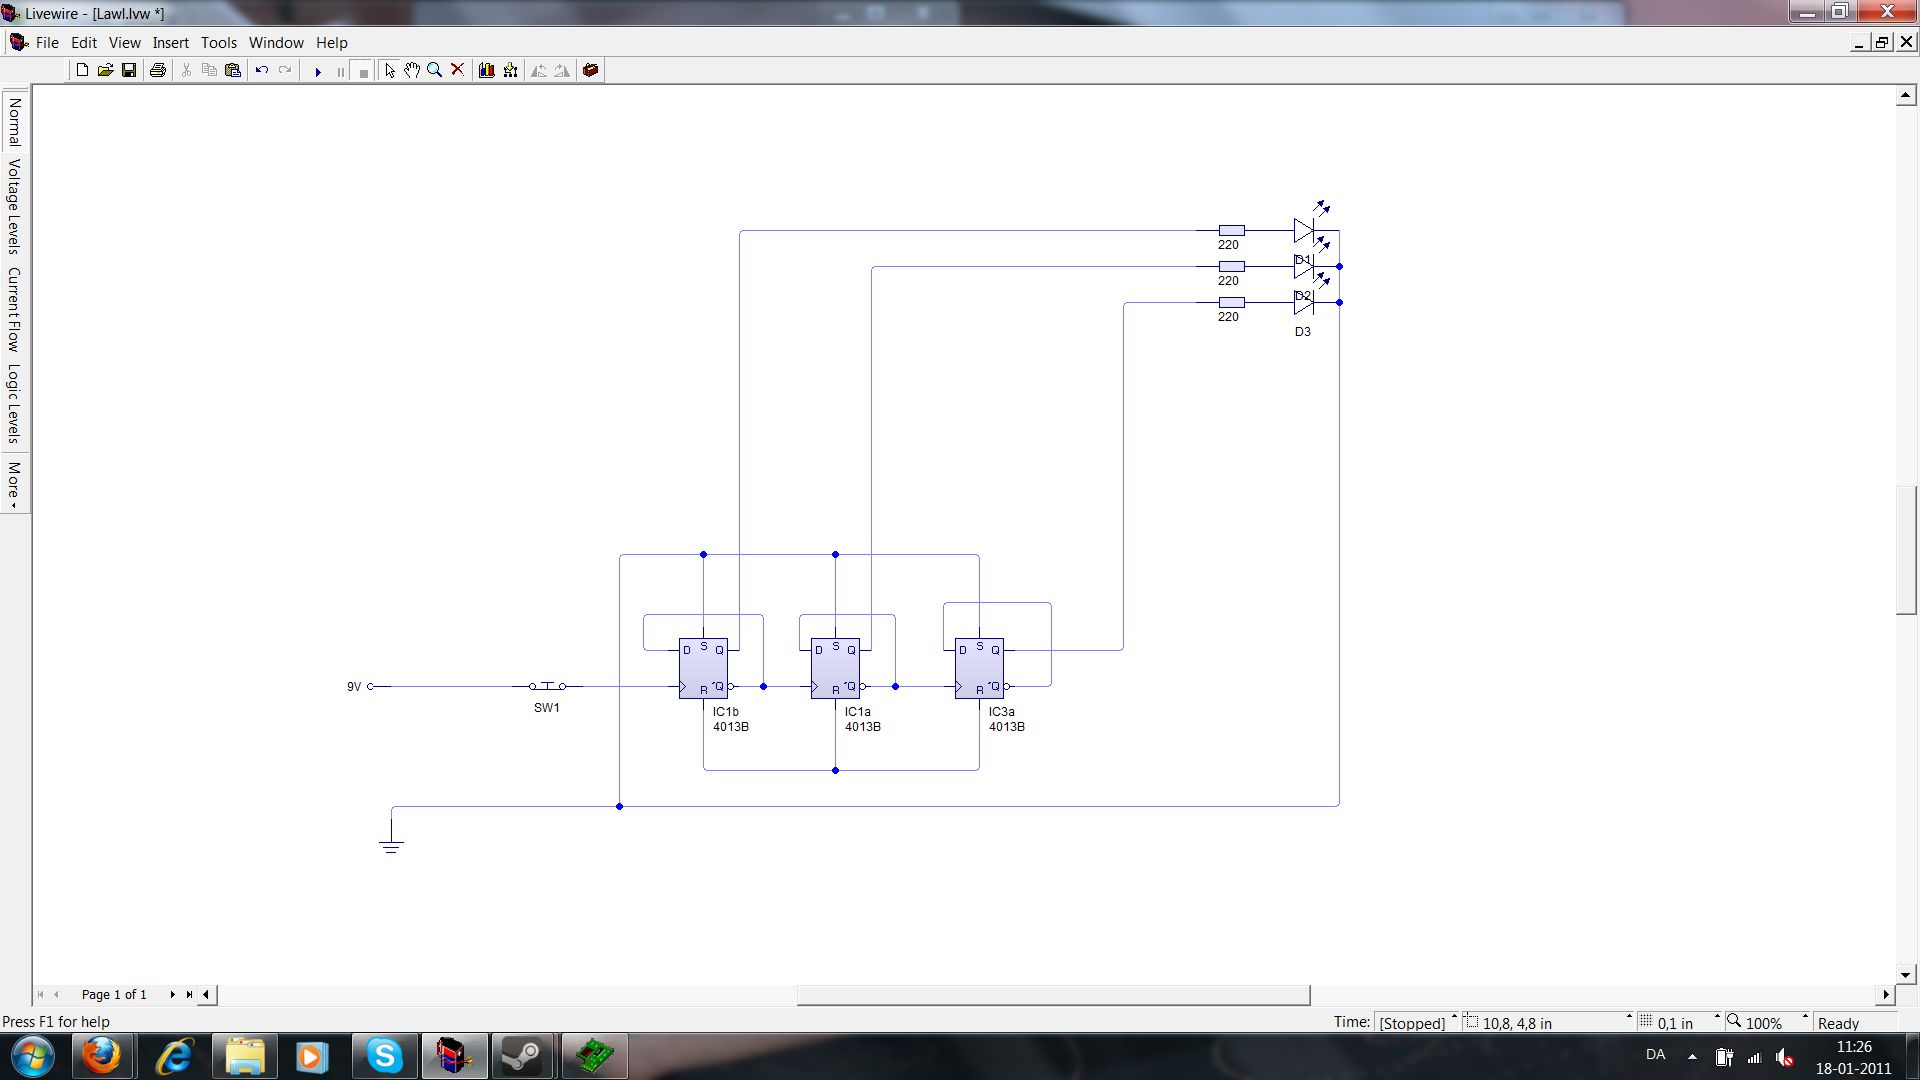Image resolution: width=1920 pixels, height=1080 pixels.
Task: Click the Copy toolbar icon
Action: click(x=209, y=70)
